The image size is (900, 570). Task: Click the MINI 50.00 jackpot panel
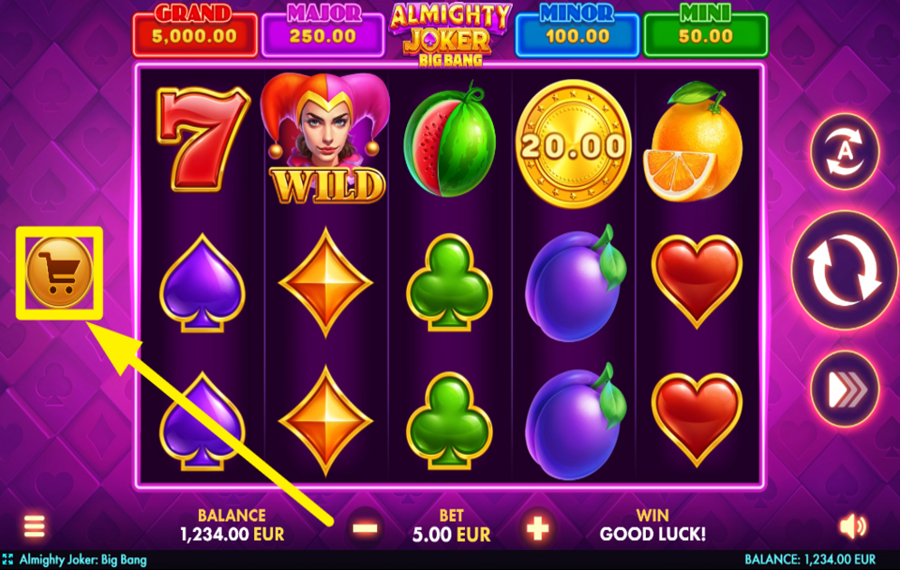click(705, 32)
